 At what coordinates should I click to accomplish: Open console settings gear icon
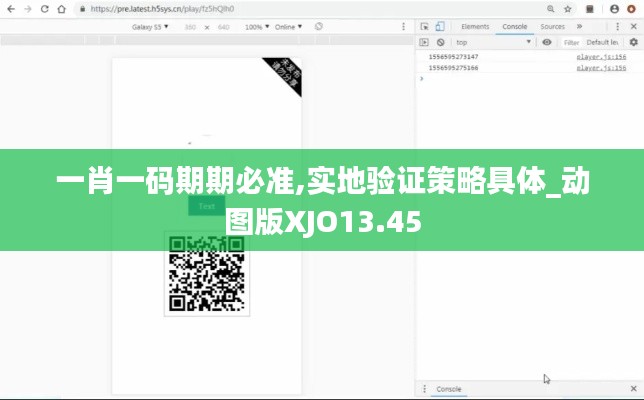(634, 42)
